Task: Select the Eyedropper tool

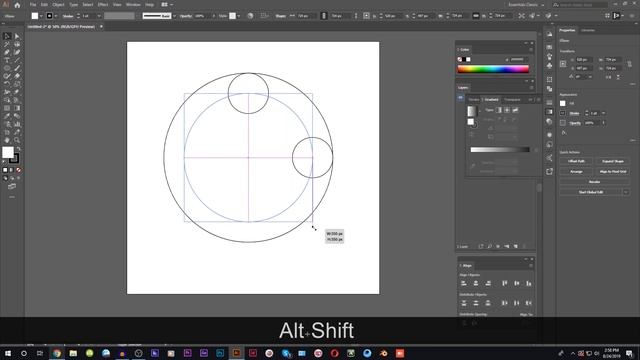Action: click(7, 116)
